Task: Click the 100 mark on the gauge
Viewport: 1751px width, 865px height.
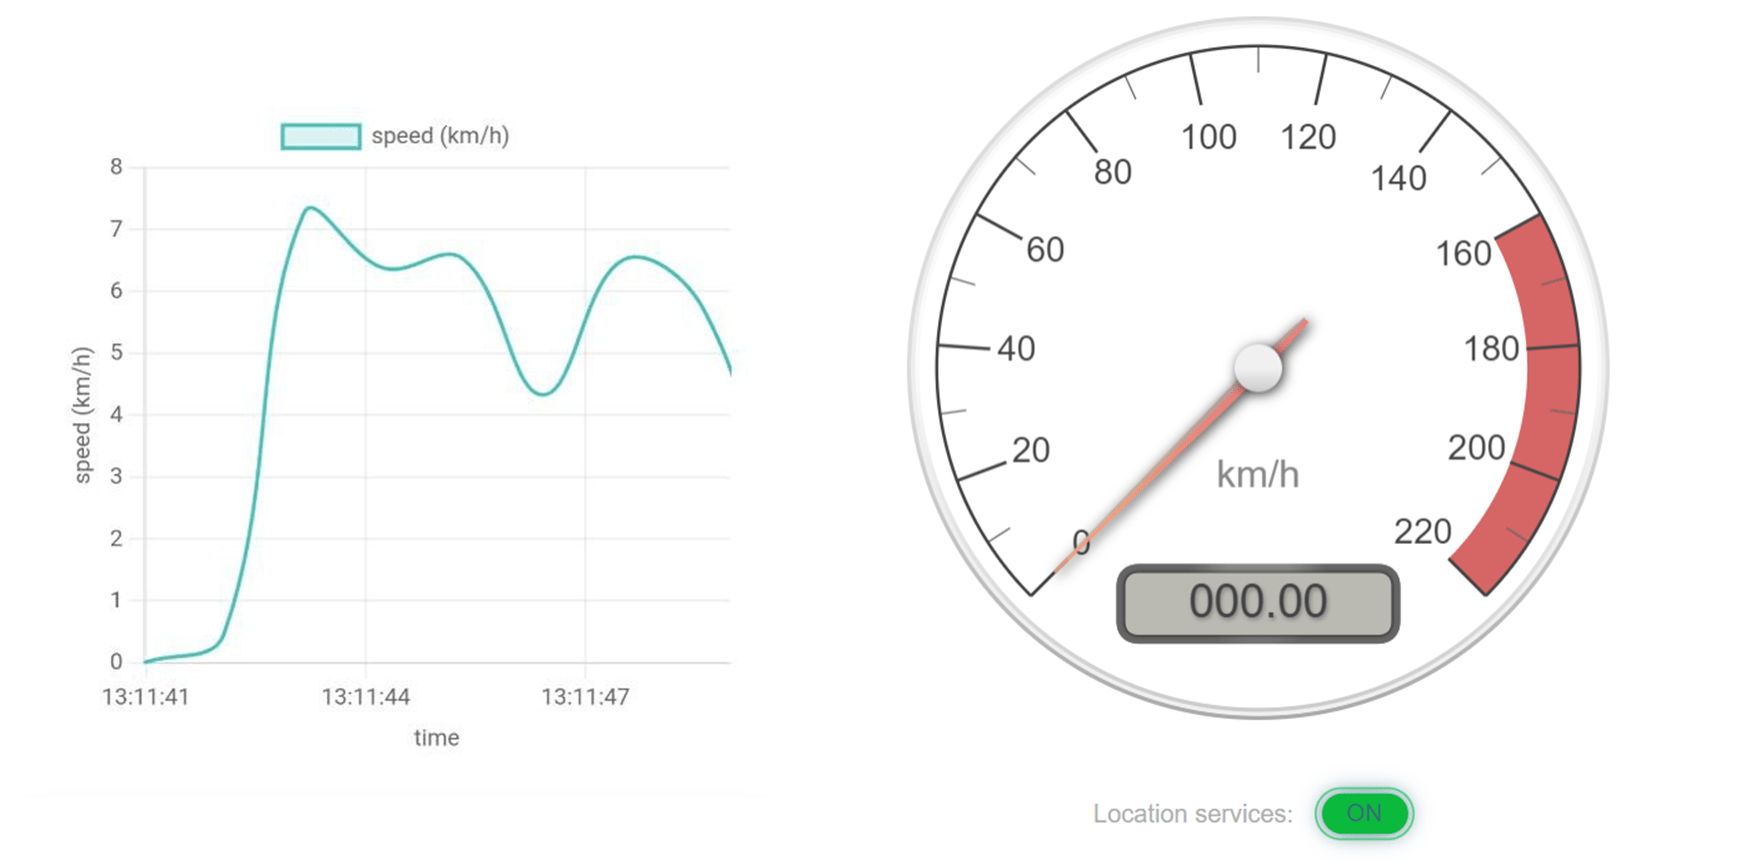Action: pyautogui.click(x=1209, y=137)
